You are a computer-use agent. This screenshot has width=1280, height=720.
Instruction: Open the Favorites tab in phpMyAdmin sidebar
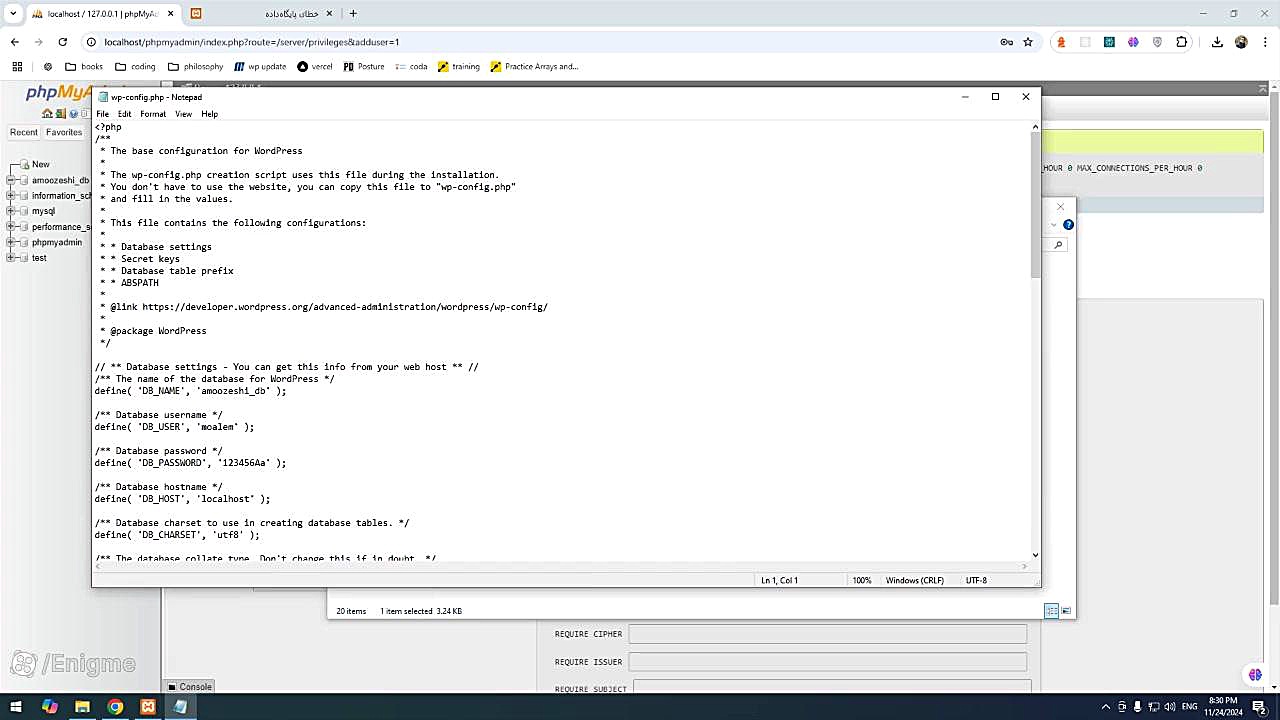[64, 132]
